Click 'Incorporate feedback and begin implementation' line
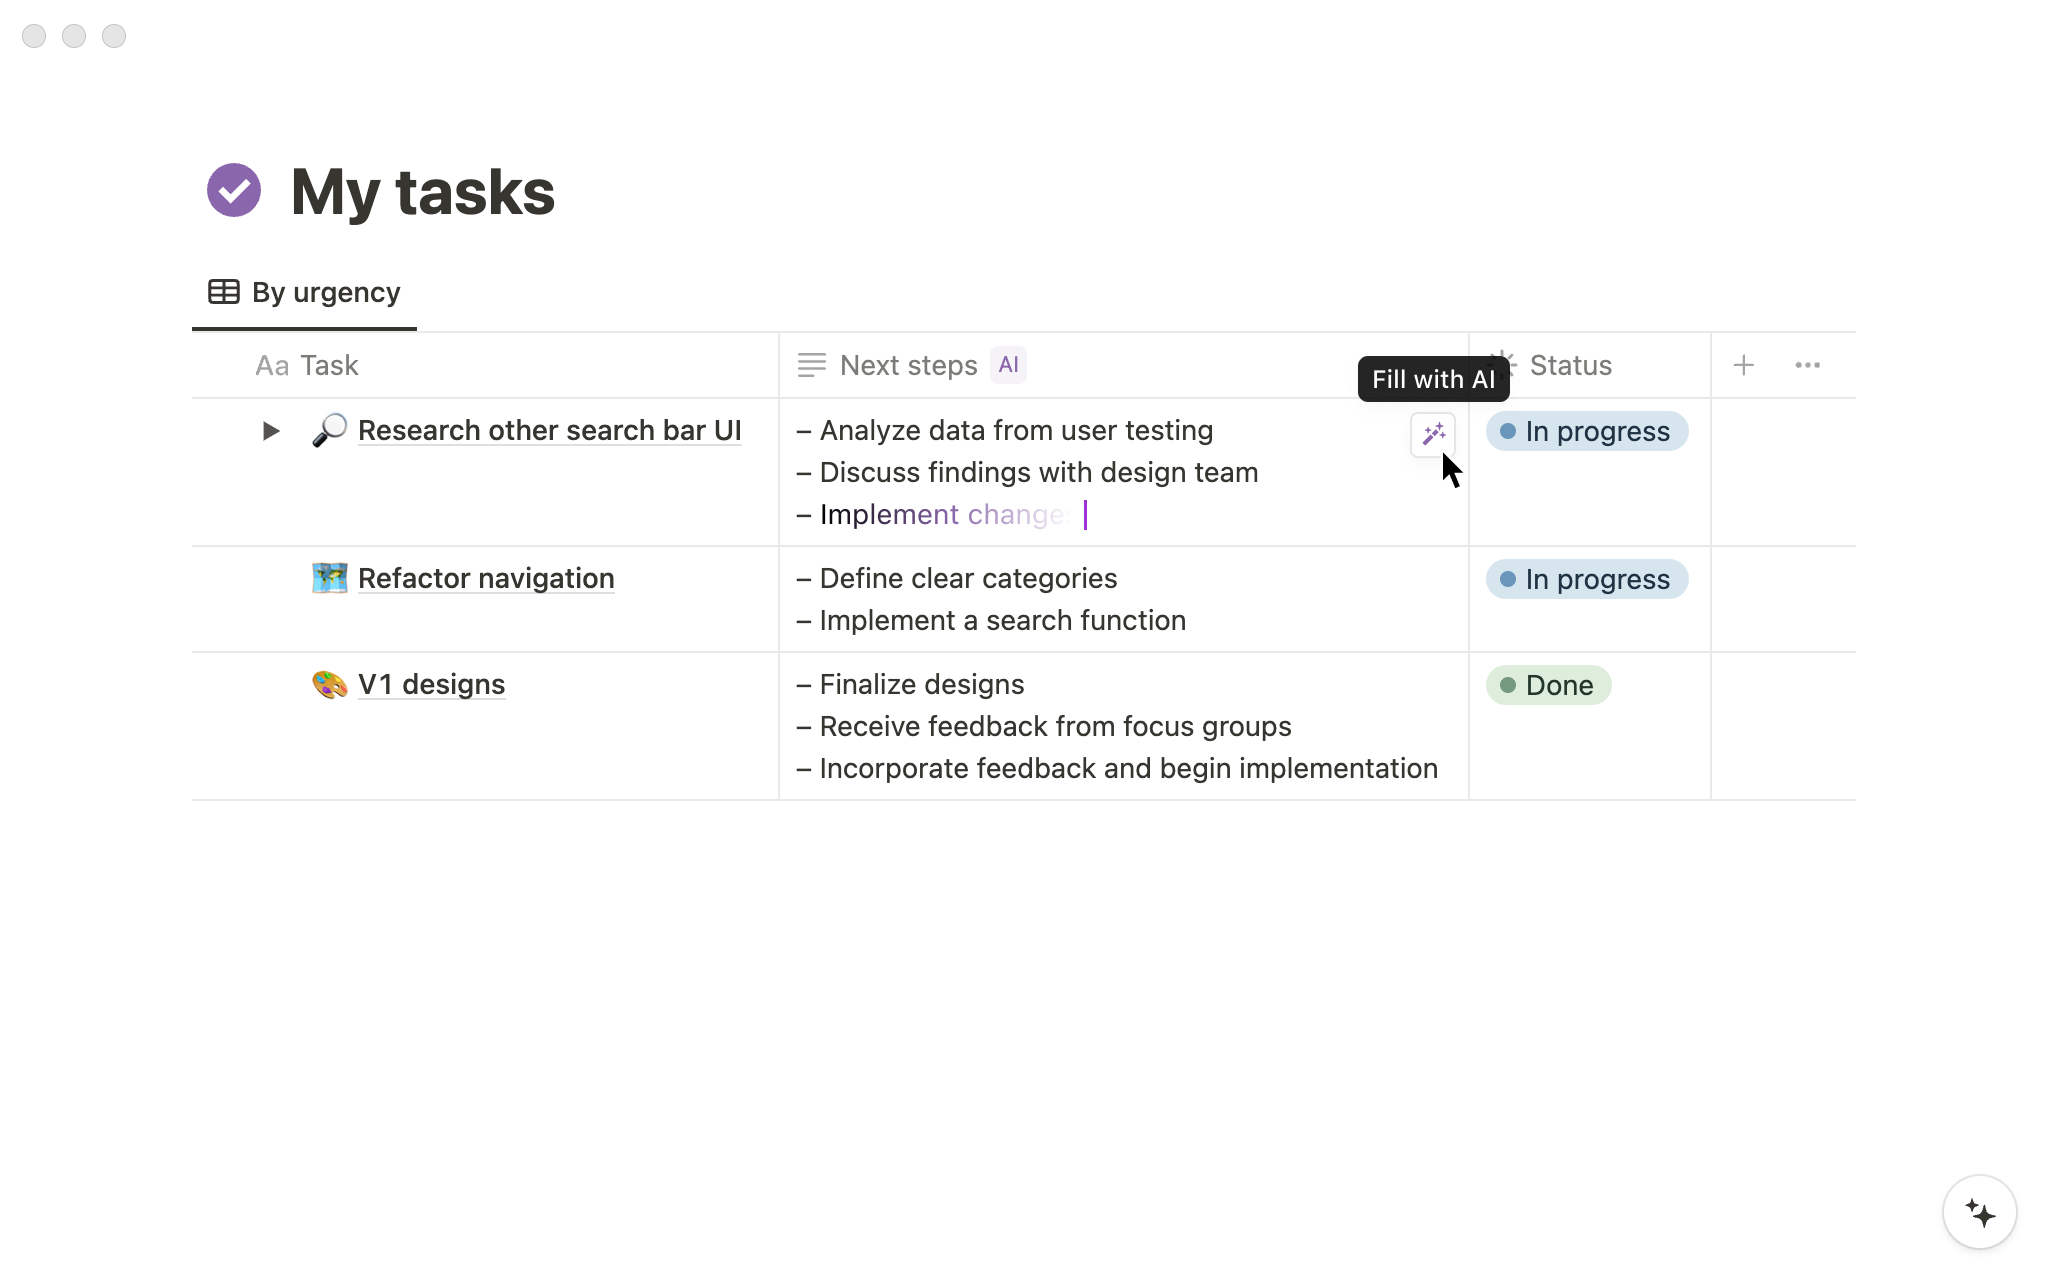2048x1280 pixels. click(1117, 768)
